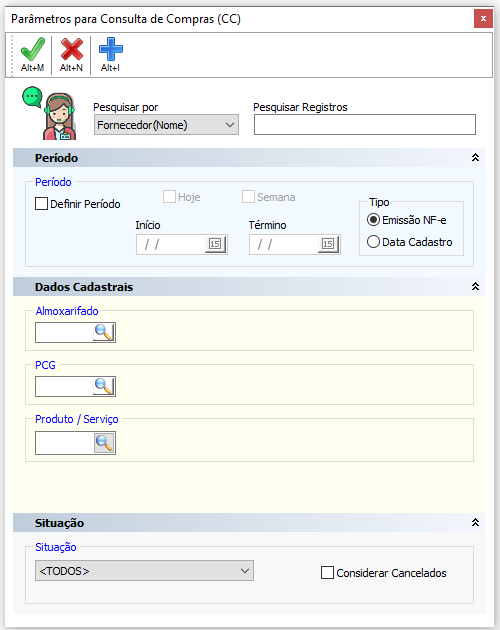Click the blue plus Alt+I icon
Viewport: 500px width, 630px height.
(111, 55)
